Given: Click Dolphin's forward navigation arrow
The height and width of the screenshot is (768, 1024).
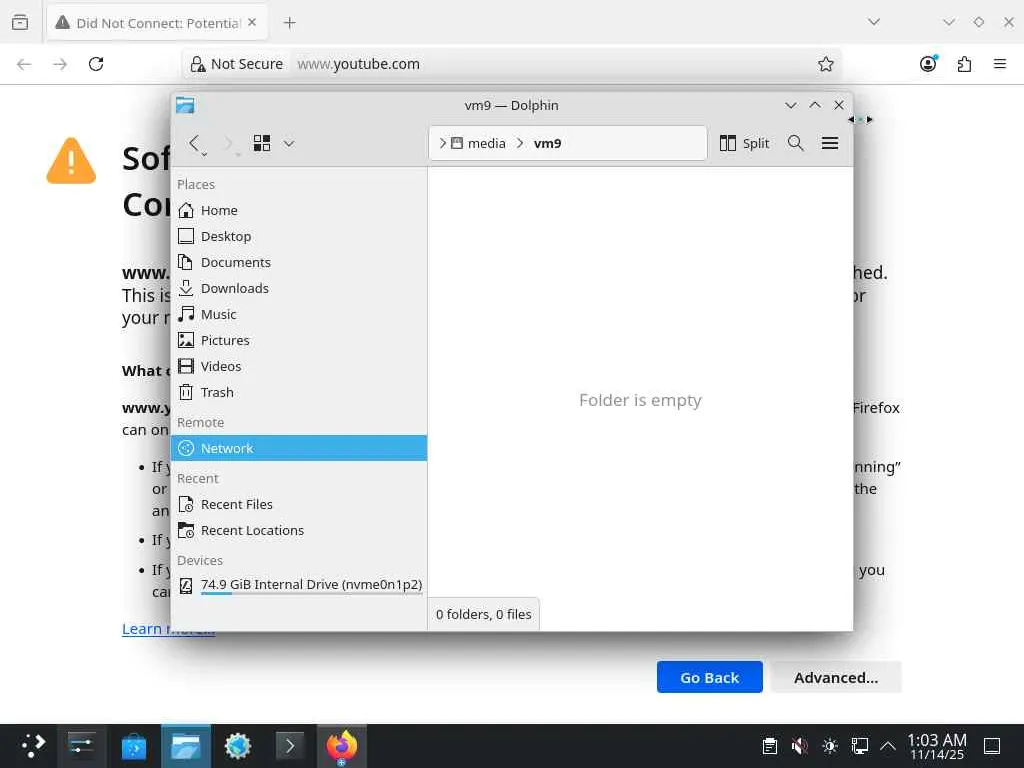Looking at the screenshot, I should pos(229,143).
